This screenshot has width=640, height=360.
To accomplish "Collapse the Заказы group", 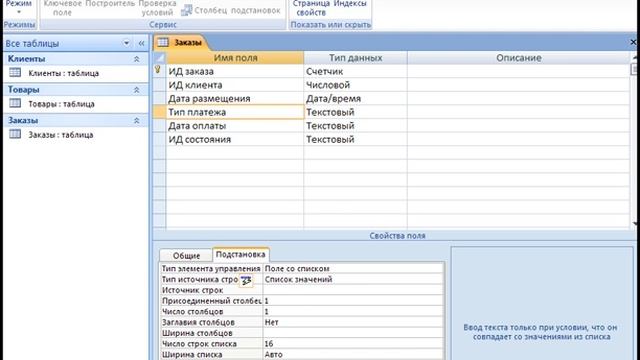I will coord(137,120).
